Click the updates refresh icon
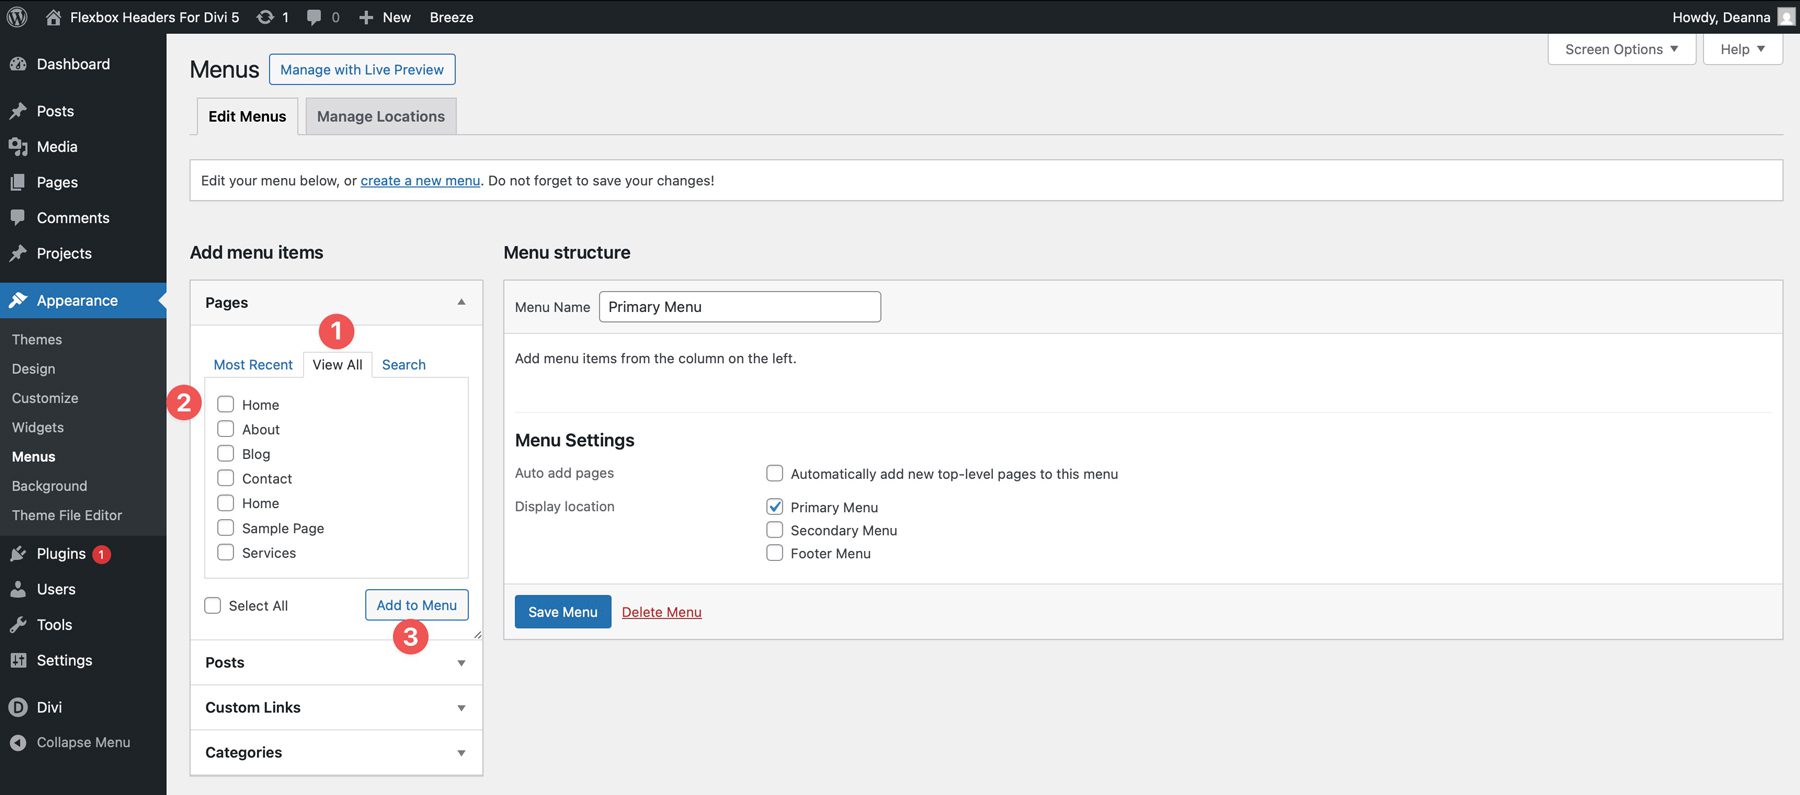1800x795 pixels. 265,17
